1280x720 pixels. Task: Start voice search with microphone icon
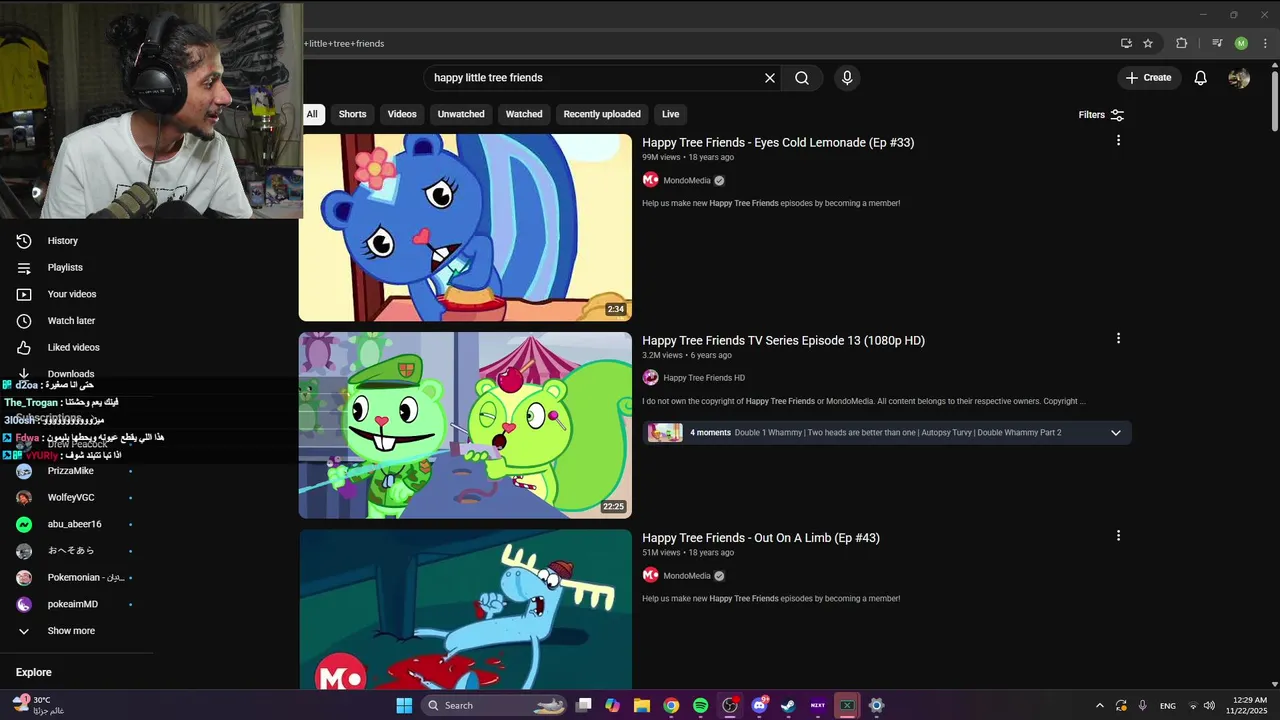pyautogui.click(x=847, y=78)
